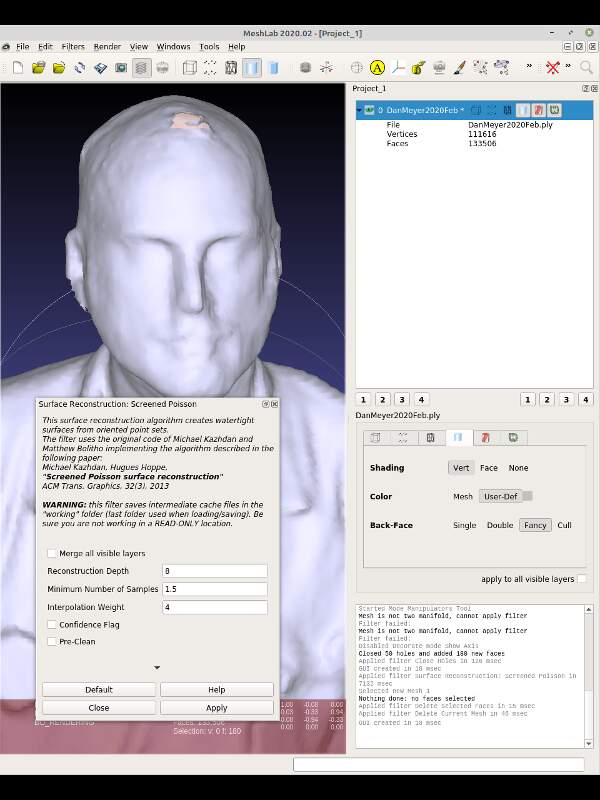Screen dimensions: 600x800
Task: Click the Reconstruction Depth field
Action: click(215, 571)
